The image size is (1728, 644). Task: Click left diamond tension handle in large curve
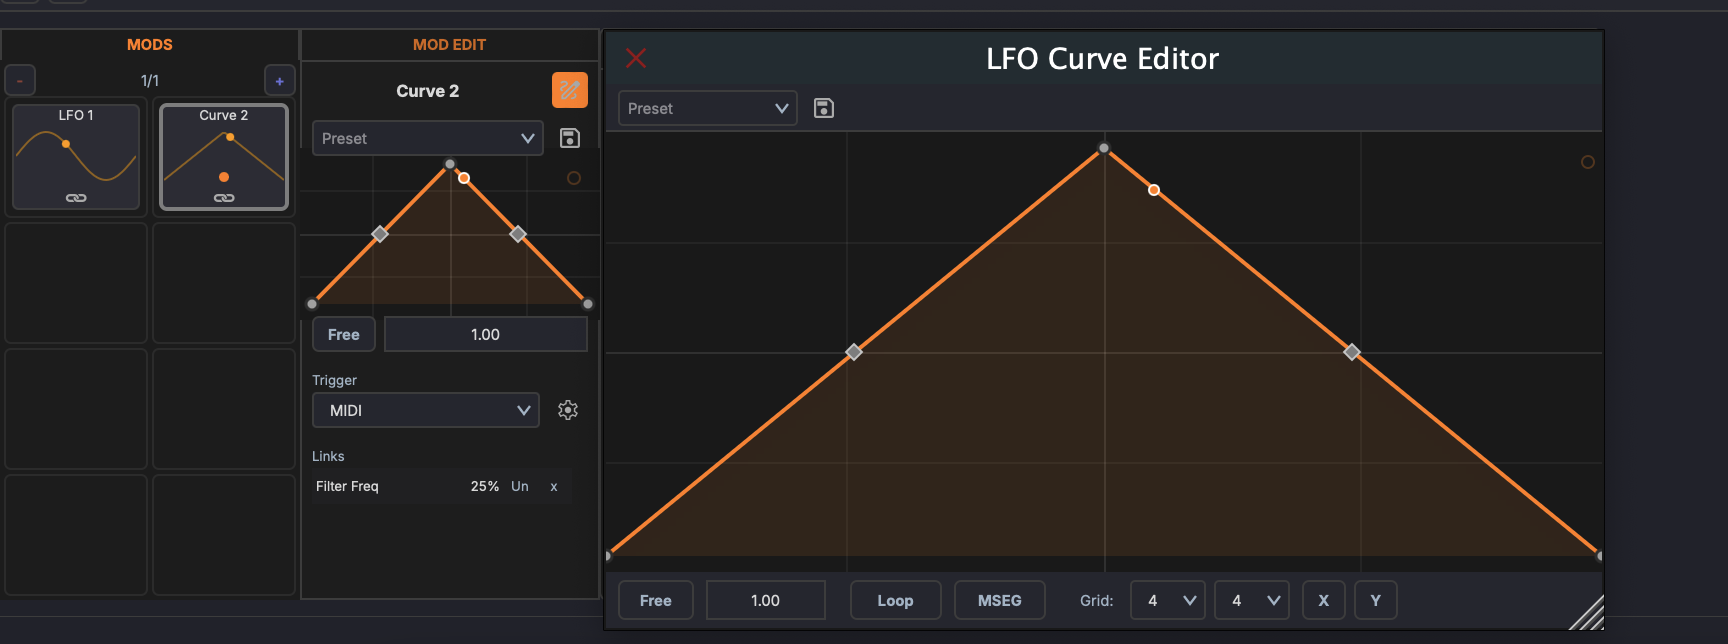(854, 352)
